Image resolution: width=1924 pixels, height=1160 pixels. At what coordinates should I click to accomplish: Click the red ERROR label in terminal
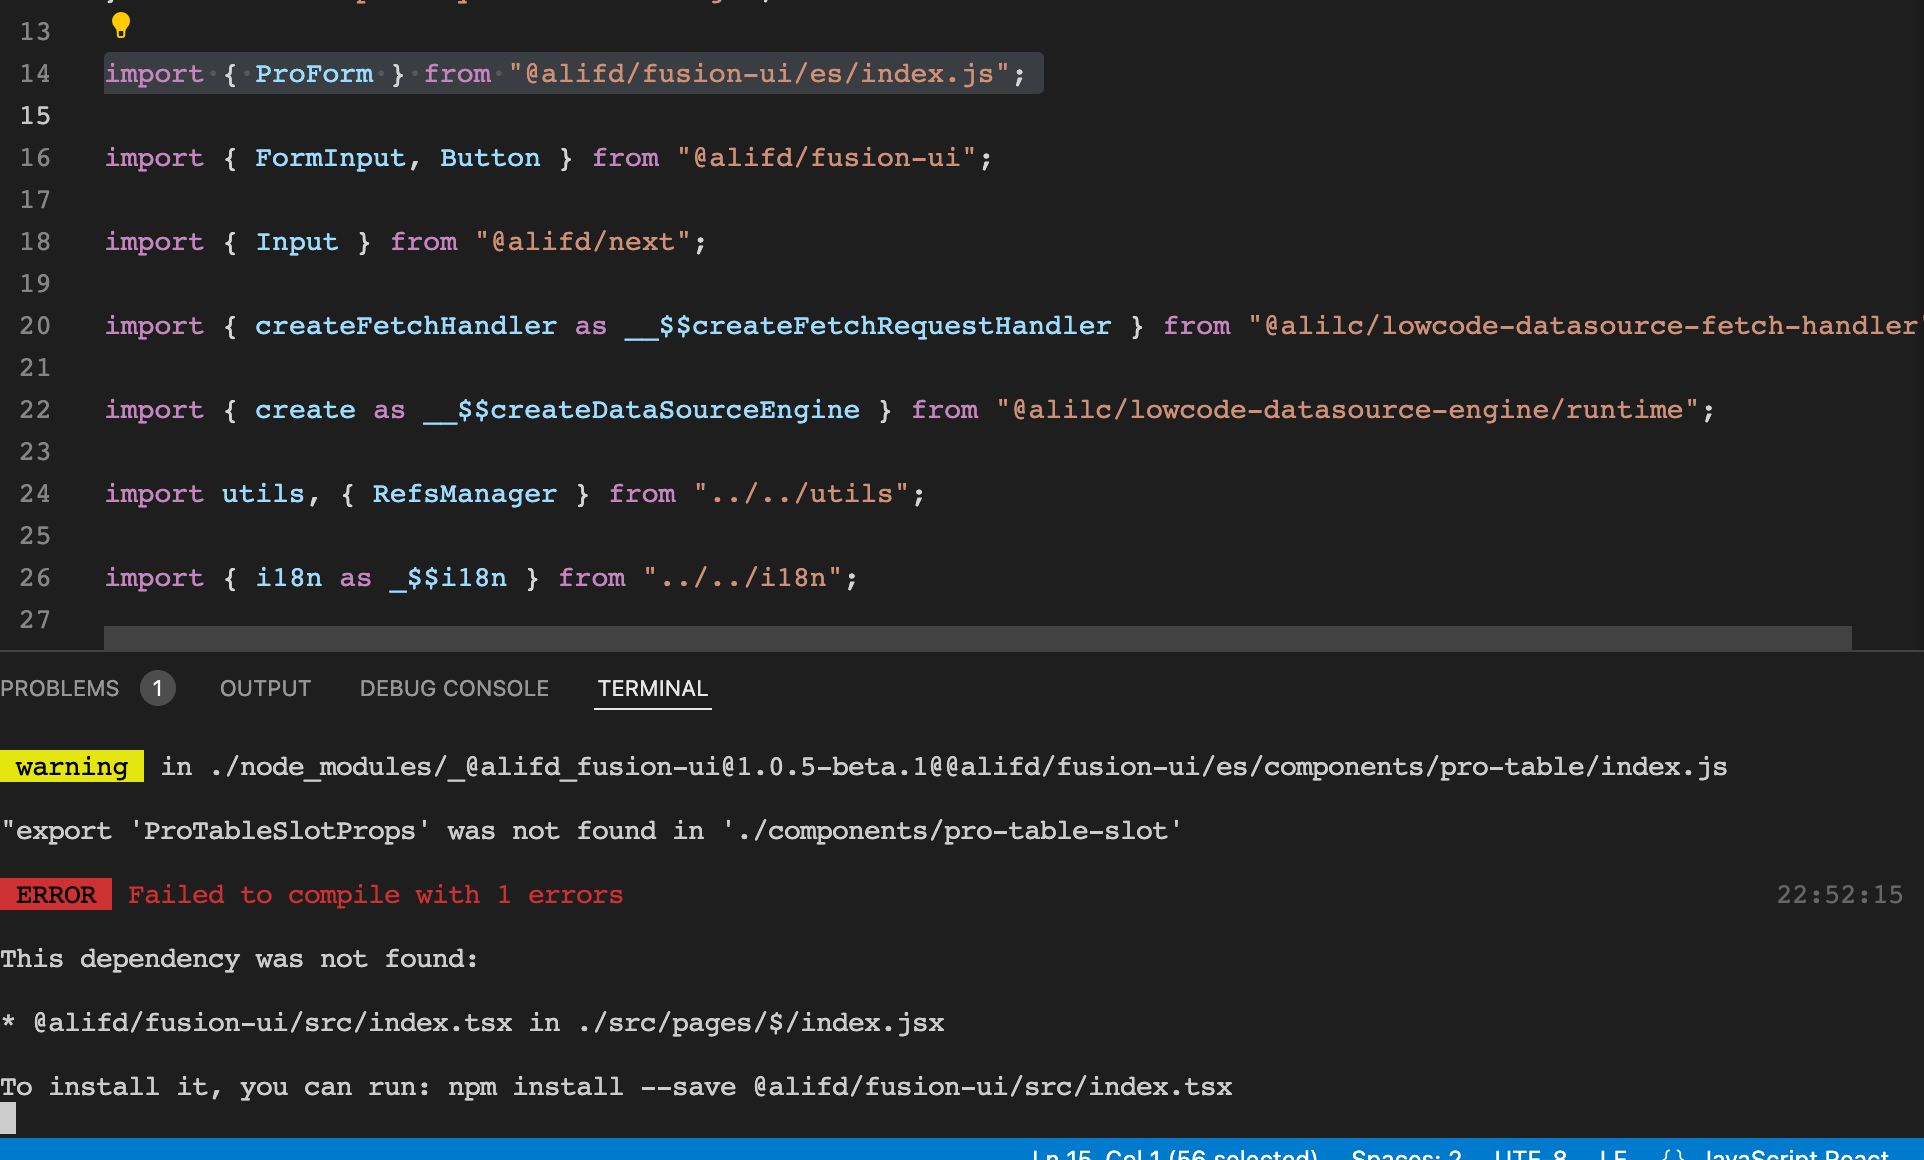coord(56,894)
